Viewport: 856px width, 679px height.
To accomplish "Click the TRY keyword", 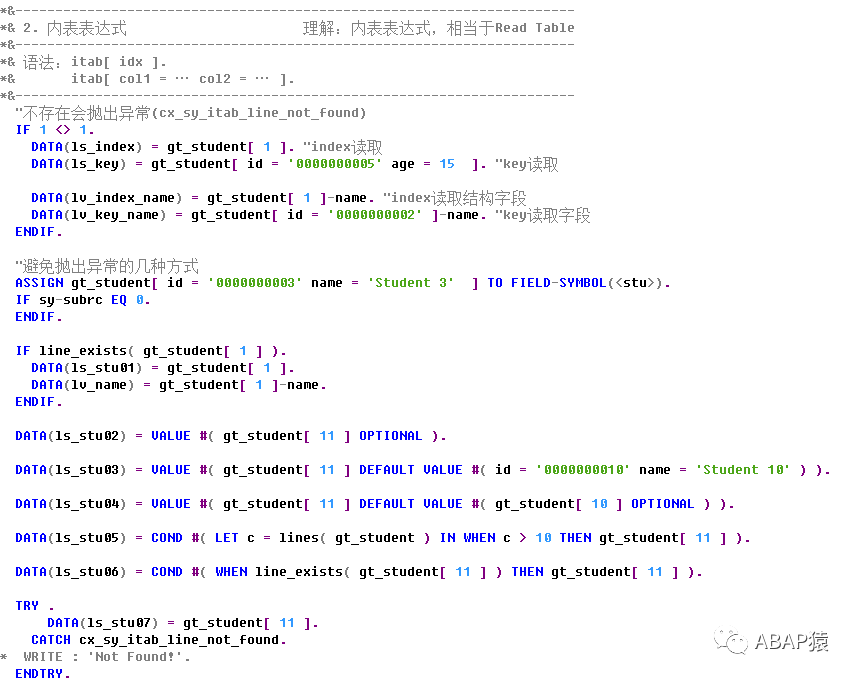I will coord(27,605).
